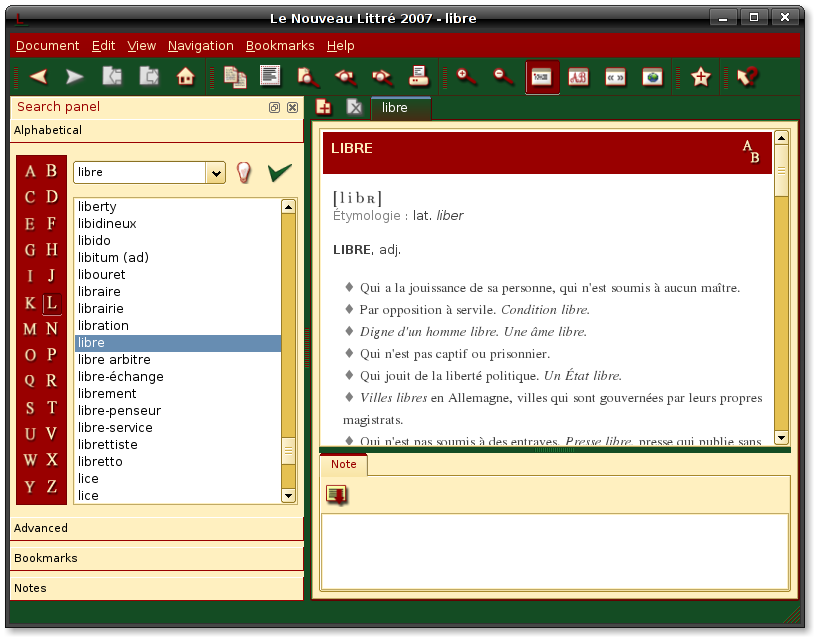The width and height of the screenshot is (814, 637).
Task: Float the Search panel
Action: (274, 107)
